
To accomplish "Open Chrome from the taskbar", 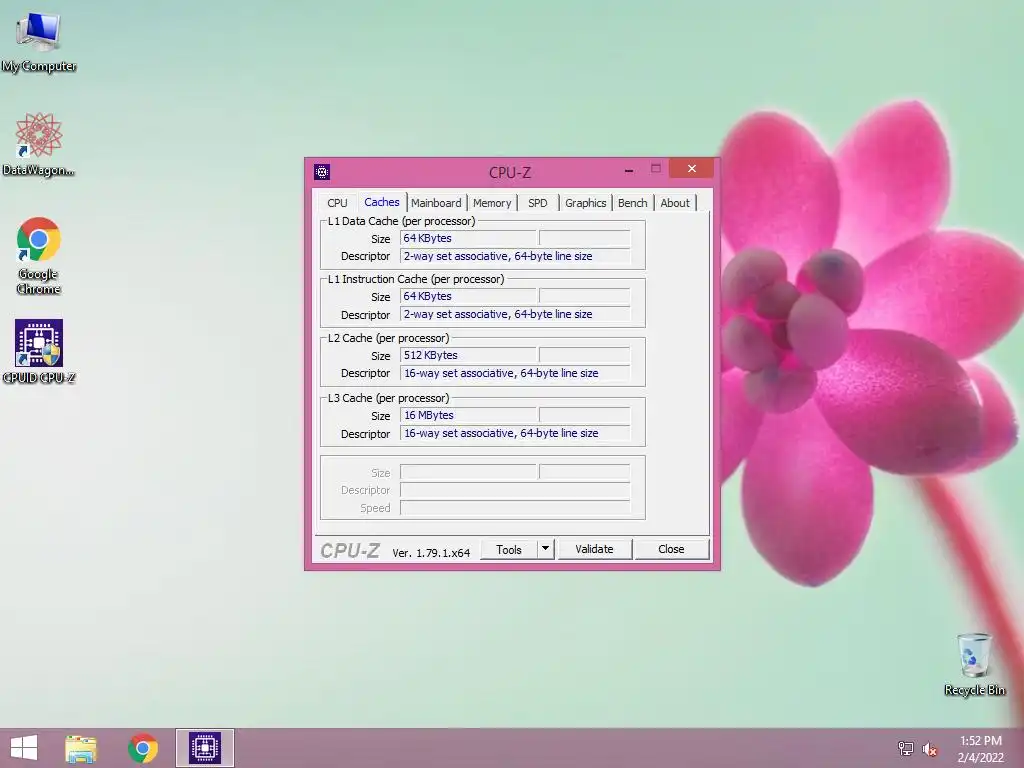I will pyautogui.click(x=143, y=748).
